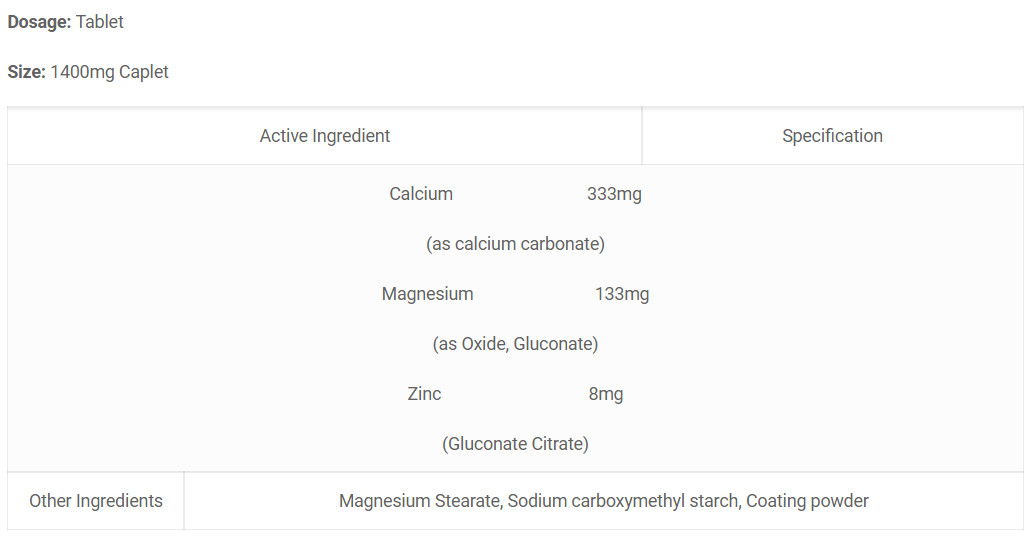This screenshot has width=1030, height=544.
Task: Click the 8mg zinc amount
Action: point(606,394)
